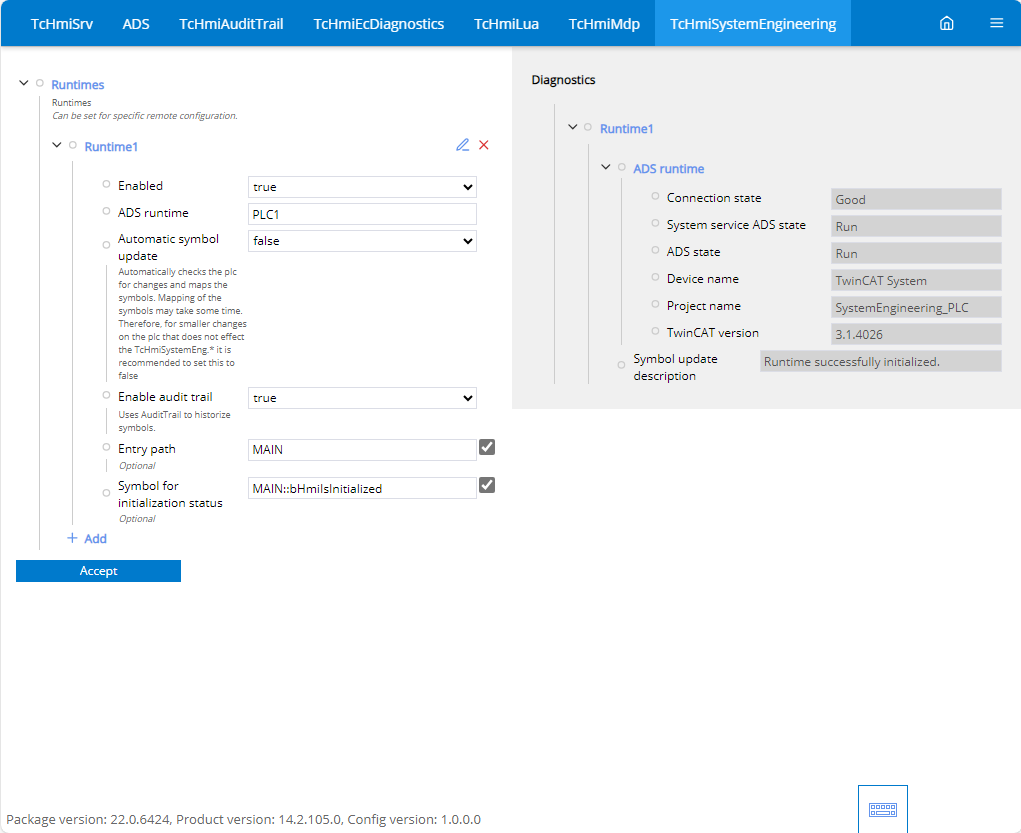Delete Runtime1 with the red X

[x=484, y=145]
